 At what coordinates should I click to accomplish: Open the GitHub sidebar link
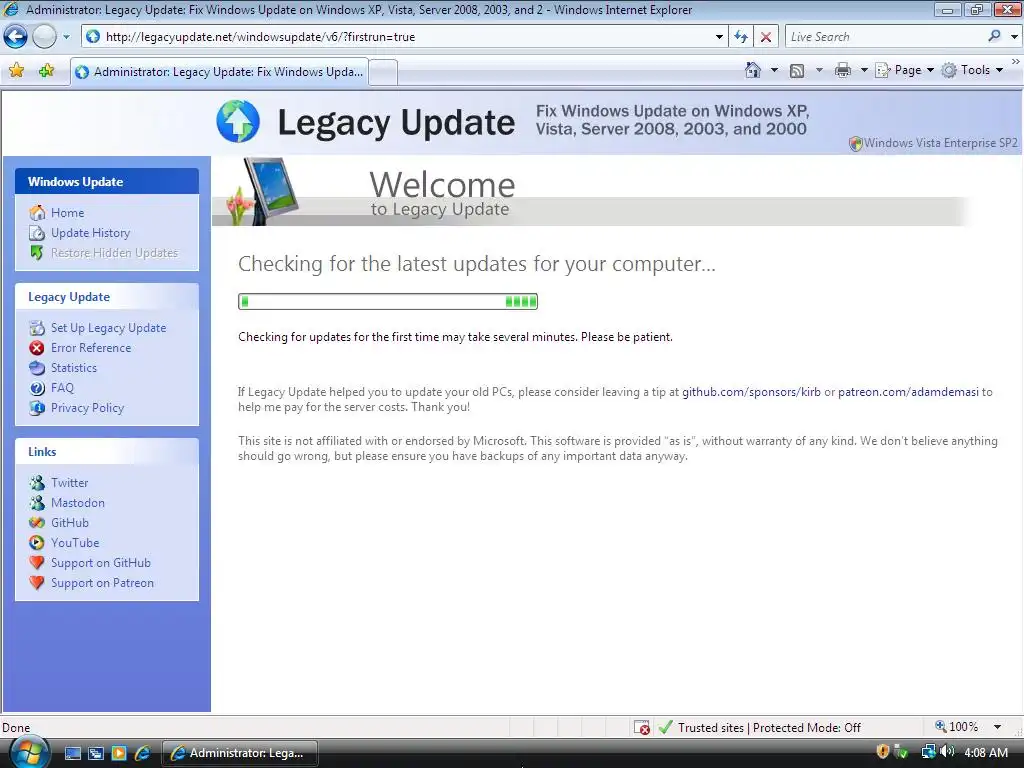pyautogui.click(x=70, y=523)
